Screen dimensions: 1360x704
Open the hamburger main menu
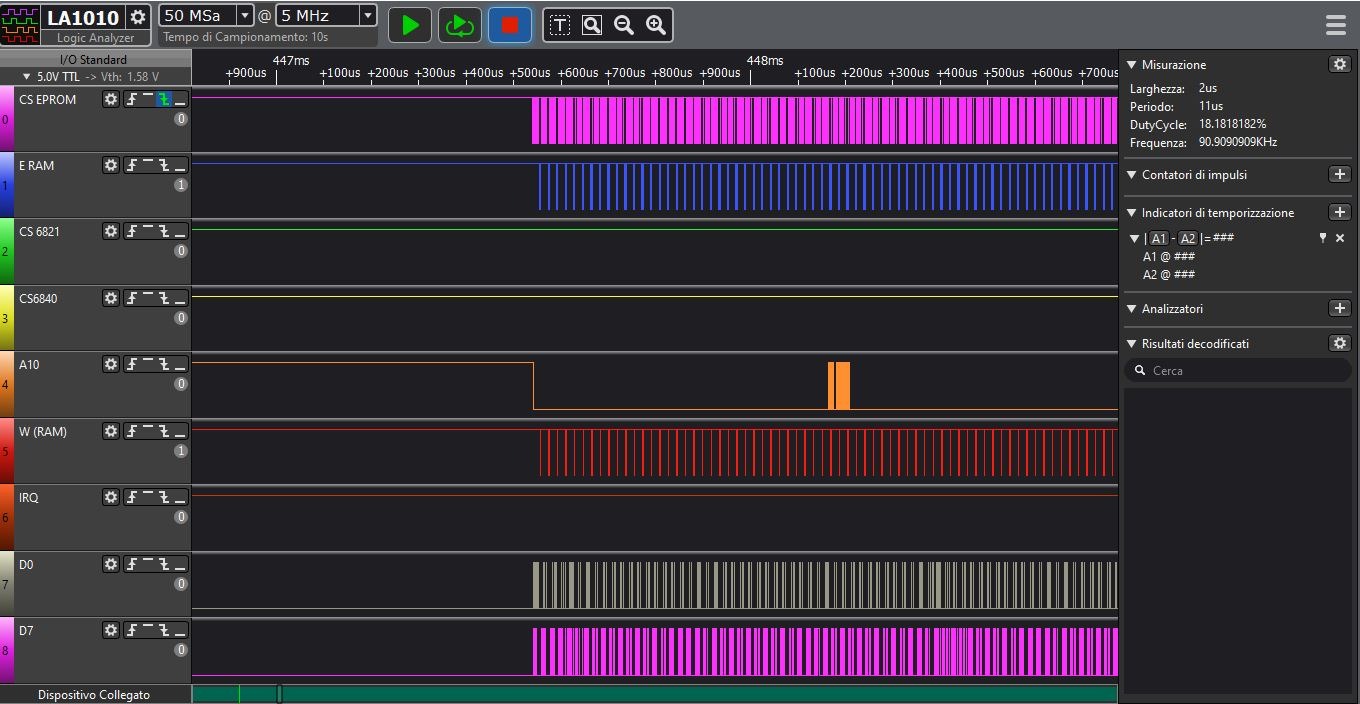click(x=1335, y=25)
